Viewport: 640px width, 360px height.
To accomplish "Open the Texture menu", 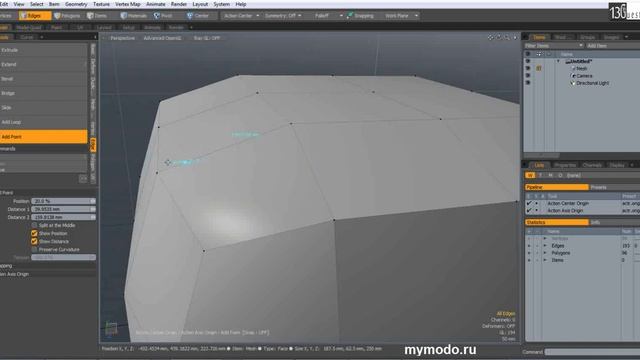I will pyautogui.click(x=101, y=4).
